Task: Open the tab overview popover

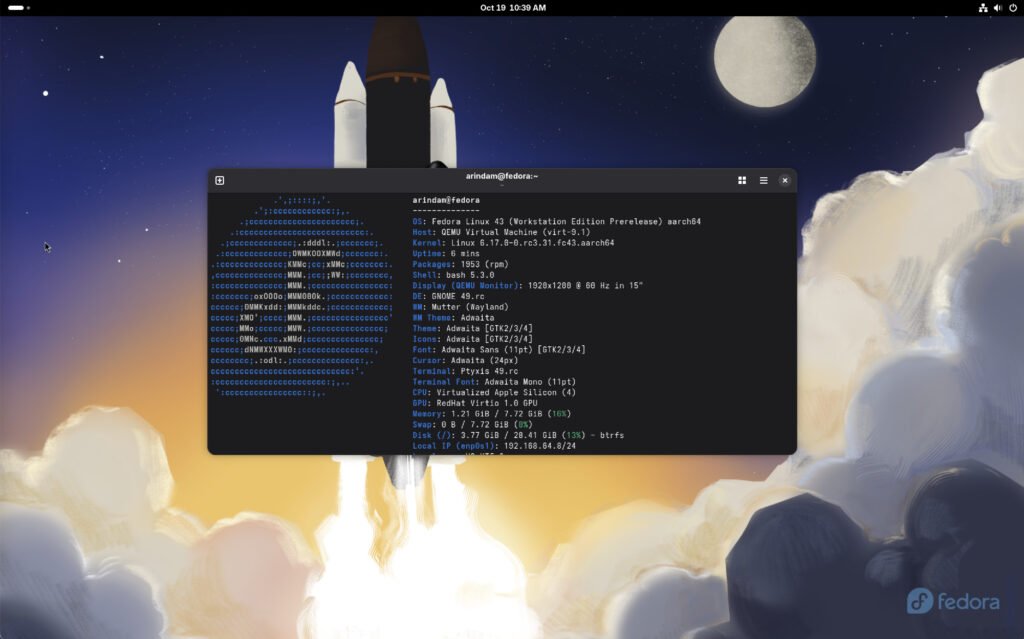Action: point(741,180)
